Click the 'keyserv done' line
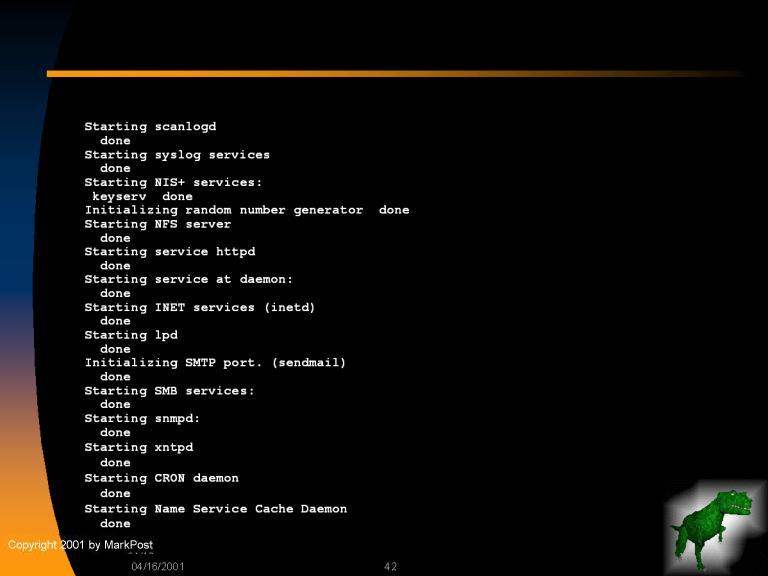 tap(142, 197)
